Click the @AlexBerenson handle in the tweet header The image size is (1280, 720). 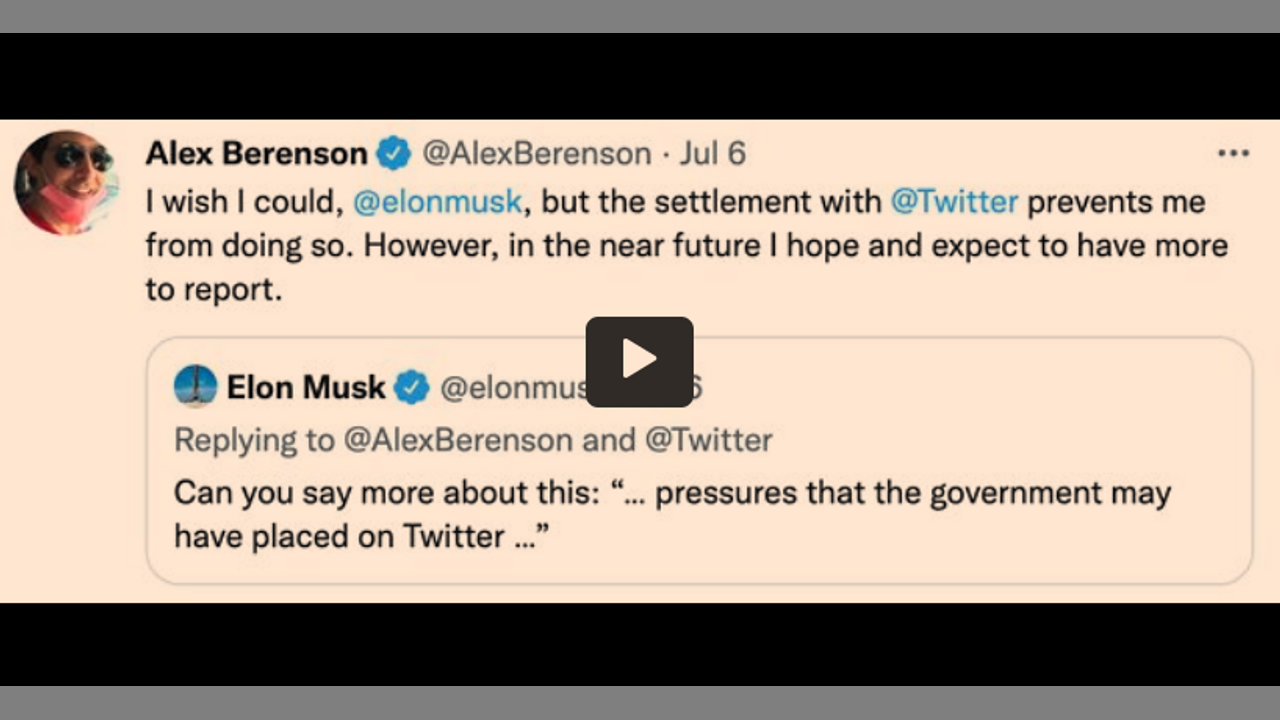point(536,154)
